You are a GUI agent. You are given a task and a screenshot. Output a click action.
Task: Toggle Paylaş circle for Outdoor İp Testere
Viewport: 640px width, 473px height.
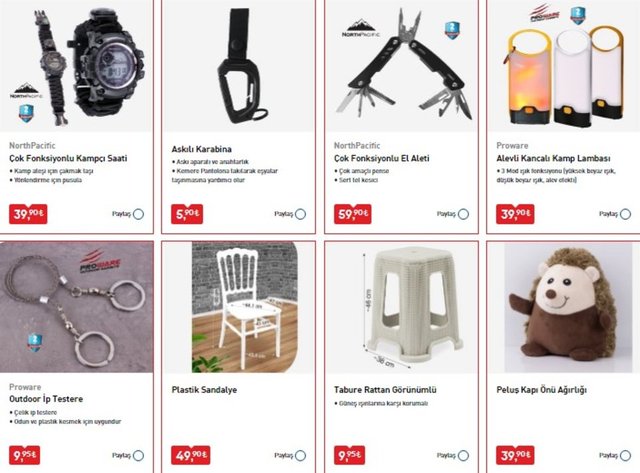point(138,455)
